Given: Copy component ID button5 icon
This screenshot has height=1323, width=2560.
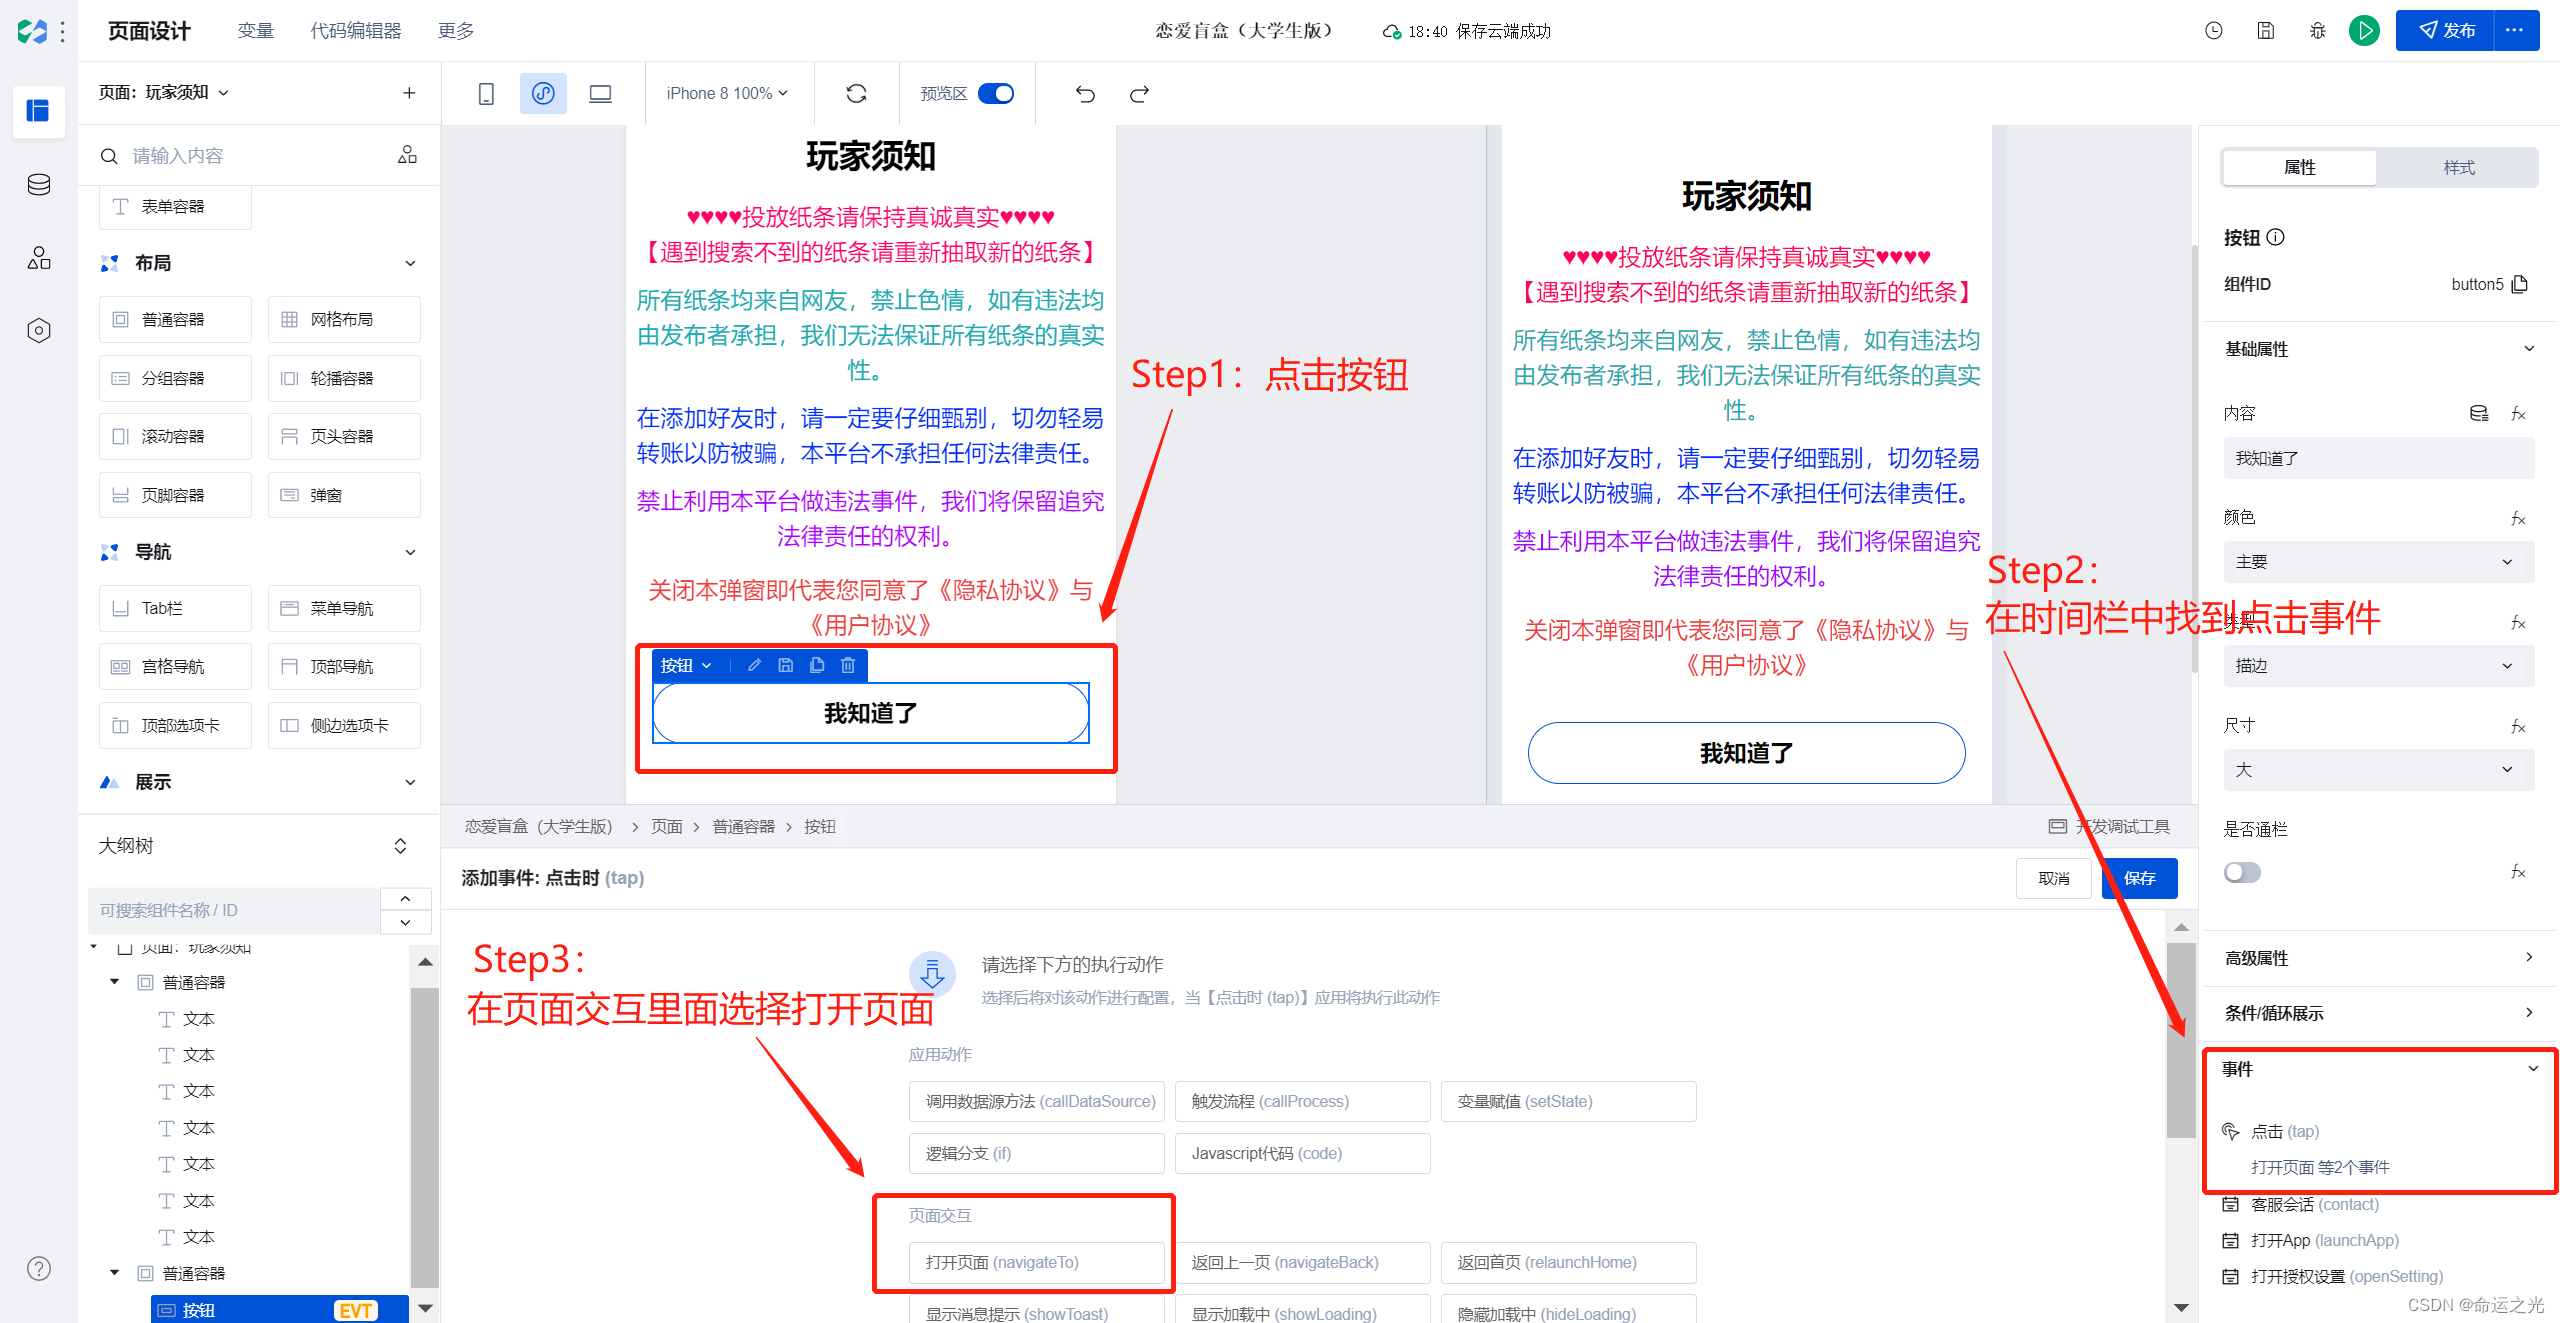Looking at the screenshot, I should (2521, 284).
